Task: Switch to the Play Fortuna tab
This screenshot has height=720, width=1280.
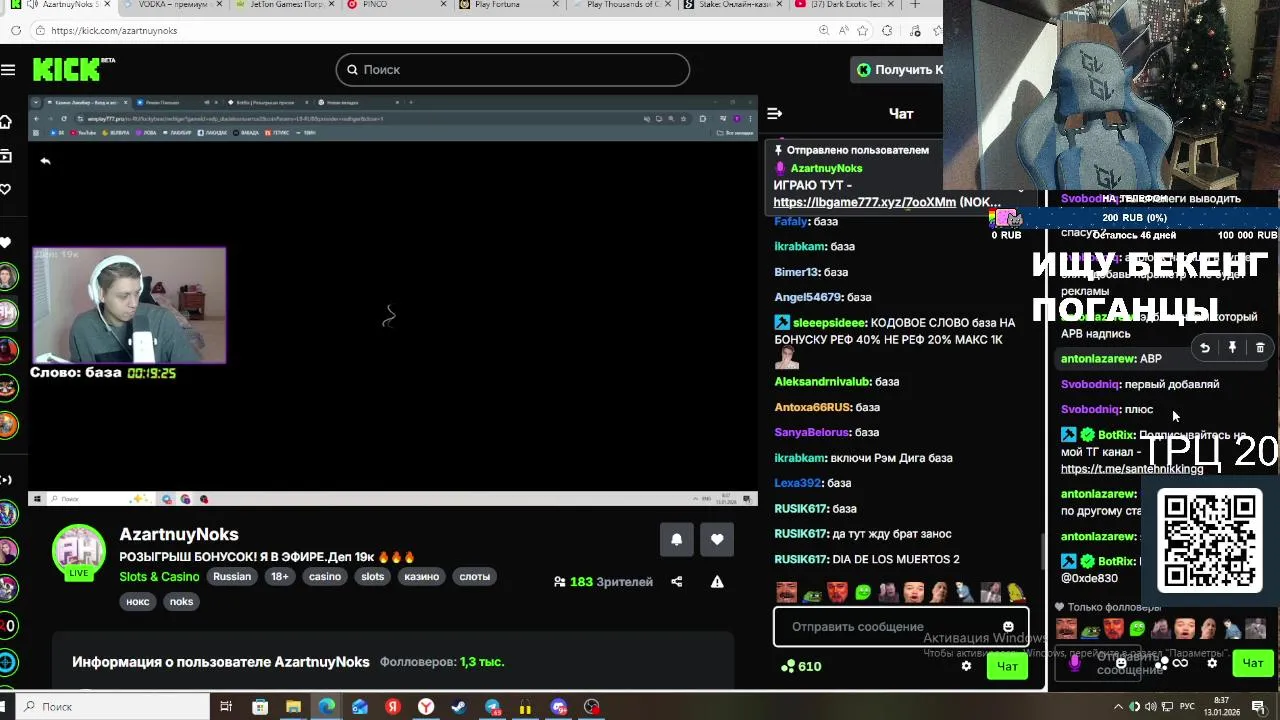Action: coord(508,5)
